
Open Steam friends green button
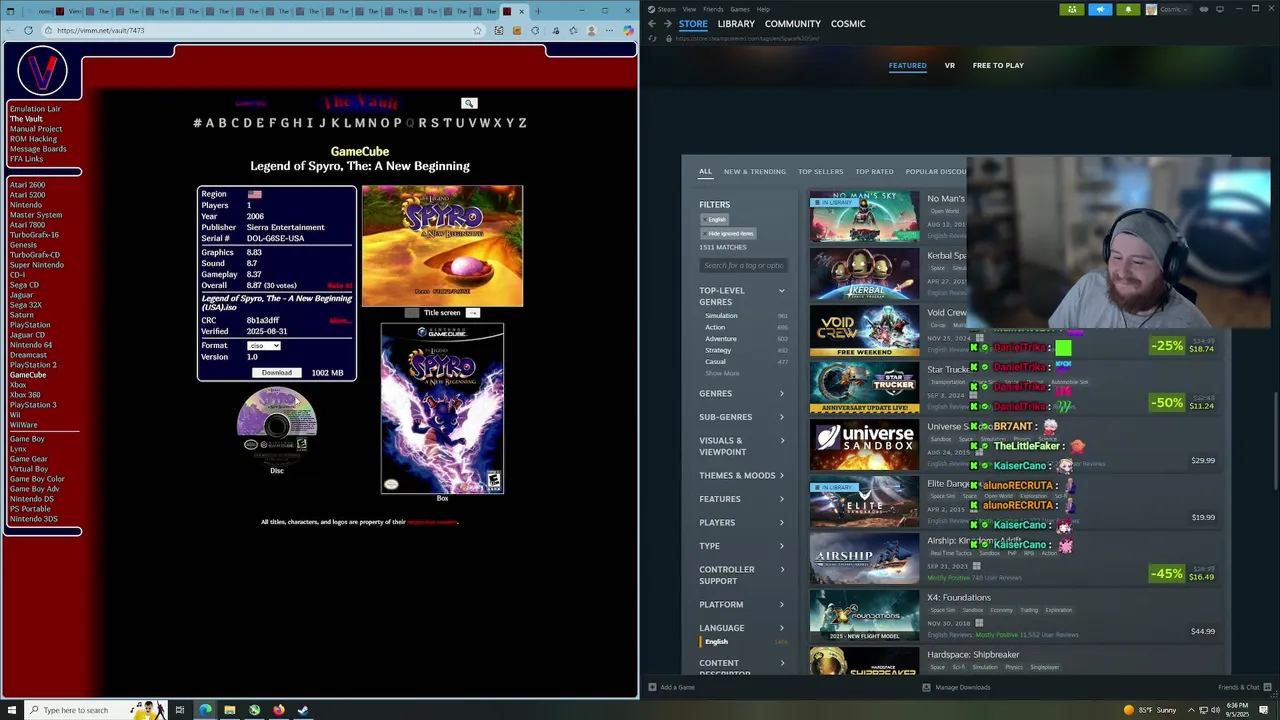pos(1072,9)
